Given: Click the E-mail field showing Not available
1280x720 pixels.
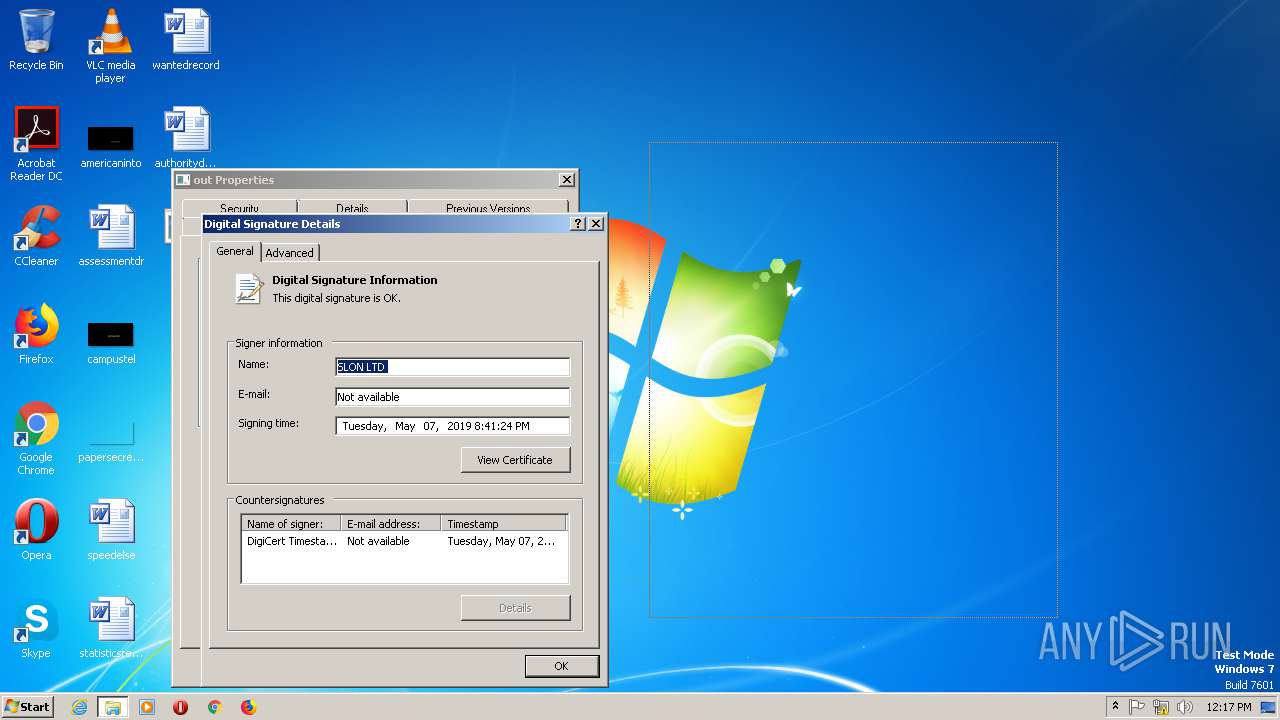Looking at the screenshot, I should tap(452, 397).
